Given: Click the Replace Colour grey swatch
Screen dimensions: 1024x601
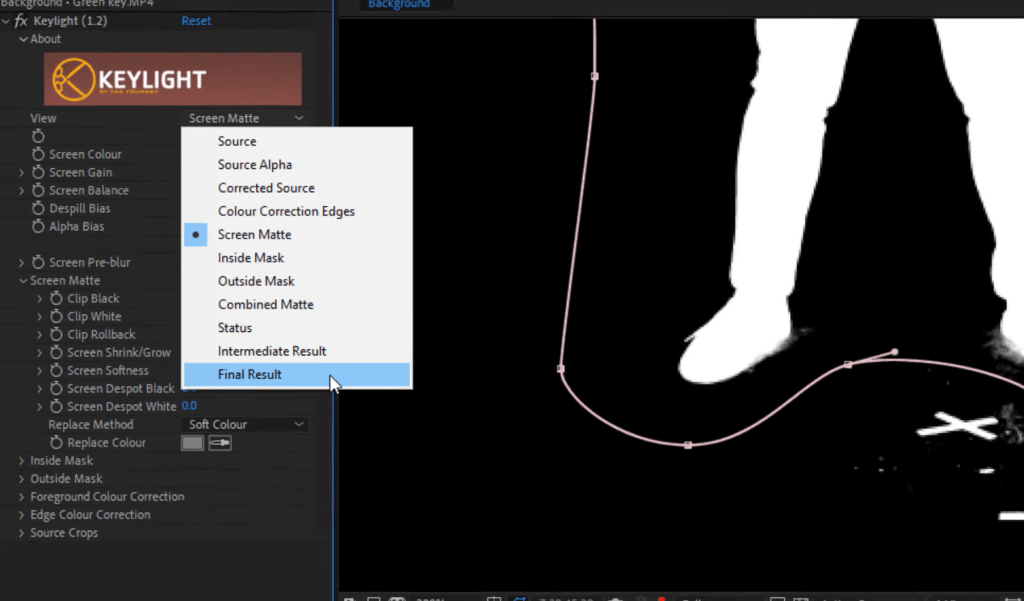Looking at the screenshot, I should (192, 443).
